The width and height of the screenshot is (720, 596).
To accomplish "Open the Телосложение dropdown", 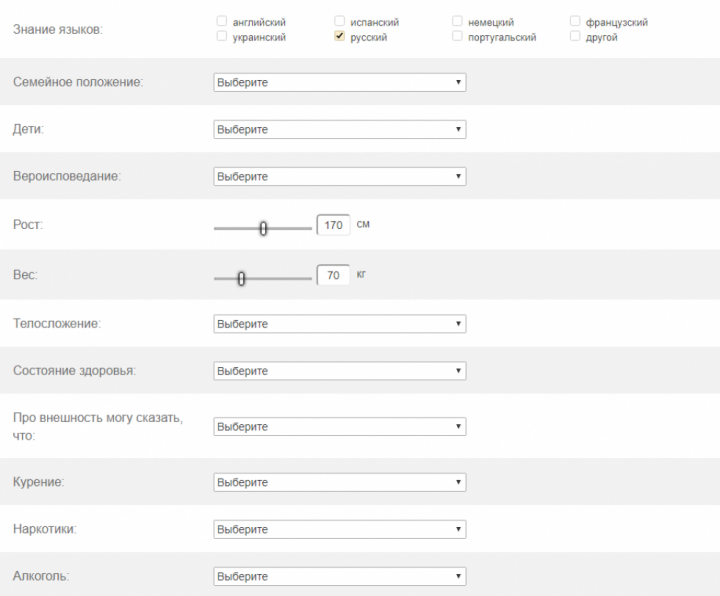I will click(x=340, y=324).
